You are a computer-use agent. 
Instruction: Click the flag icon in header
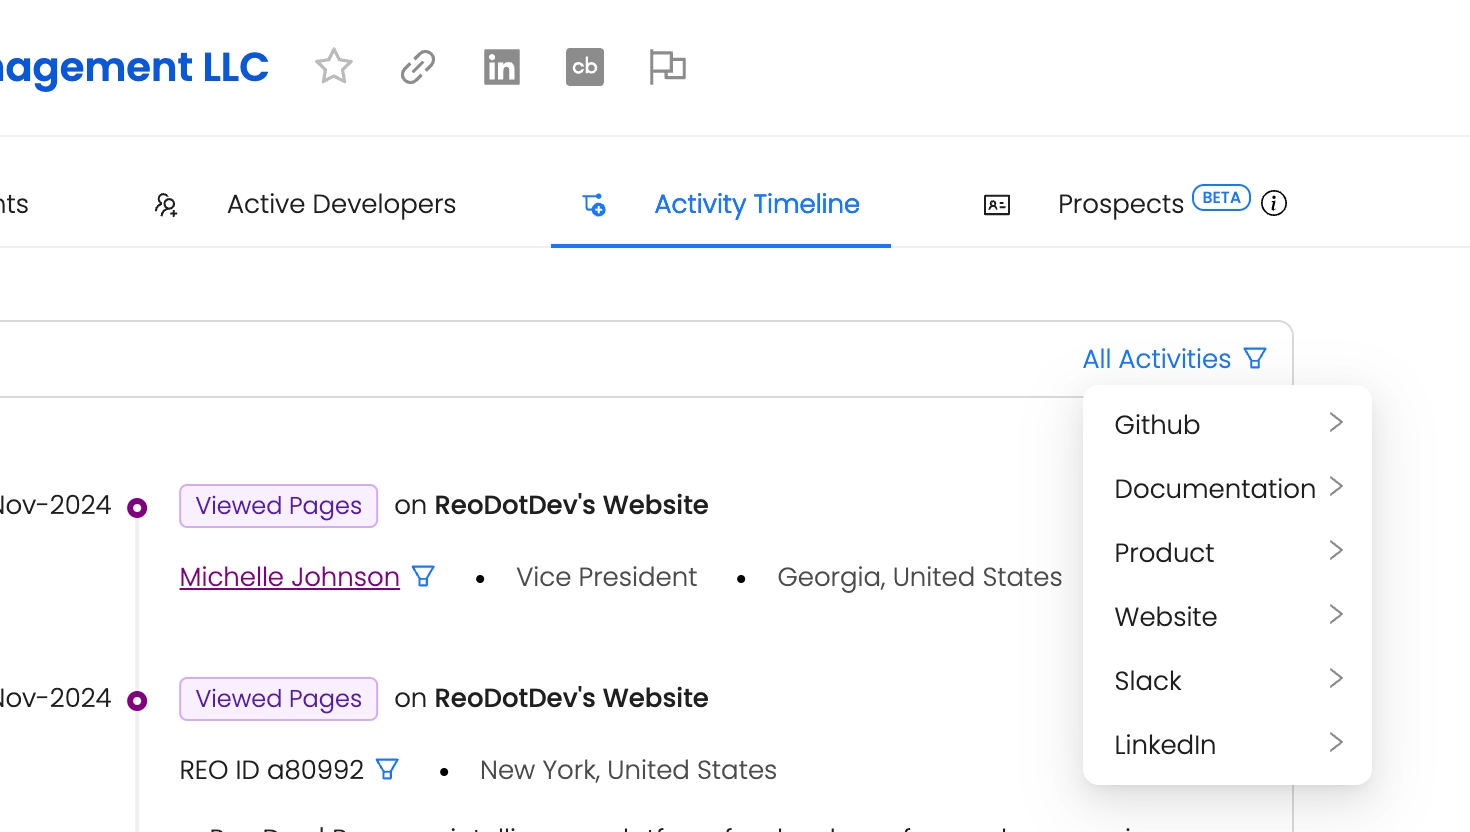[667, 67]
